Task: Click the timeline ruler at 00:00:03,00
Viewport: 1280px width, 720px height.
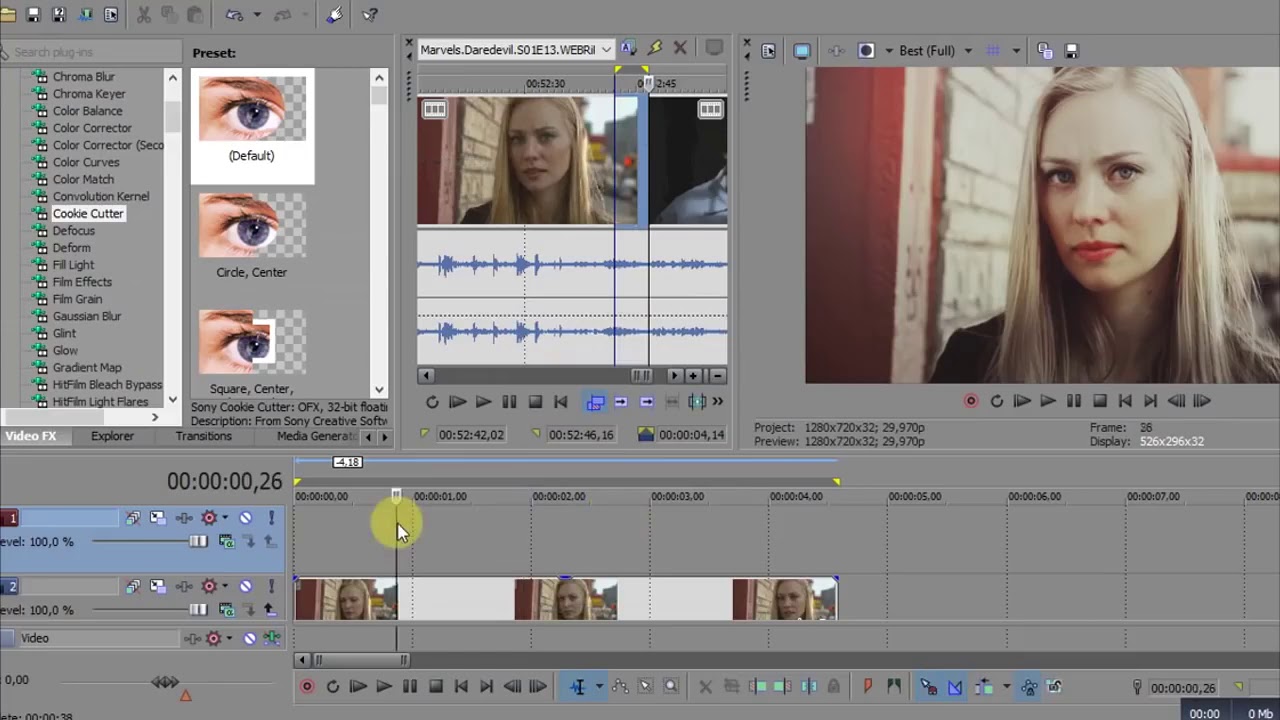Action: [x=678, y=496]
